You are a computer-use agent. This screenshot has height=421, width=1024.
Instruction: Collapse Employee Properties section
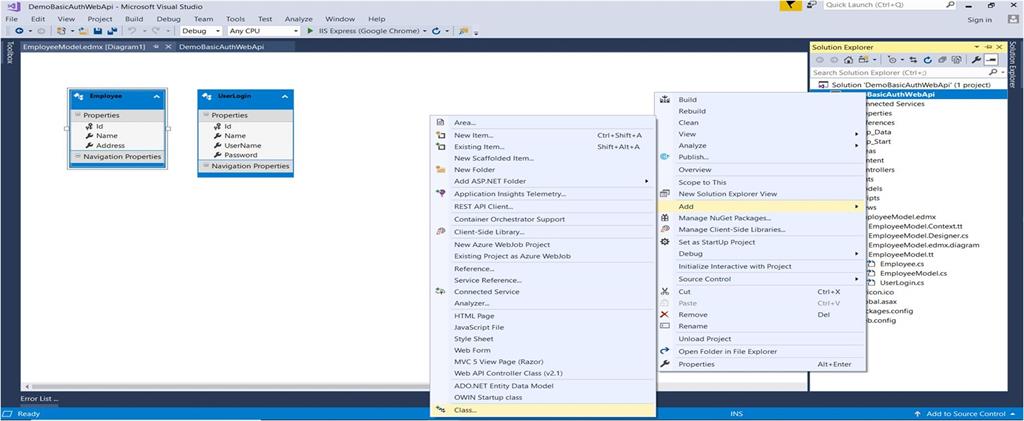[x=77, y=115]
